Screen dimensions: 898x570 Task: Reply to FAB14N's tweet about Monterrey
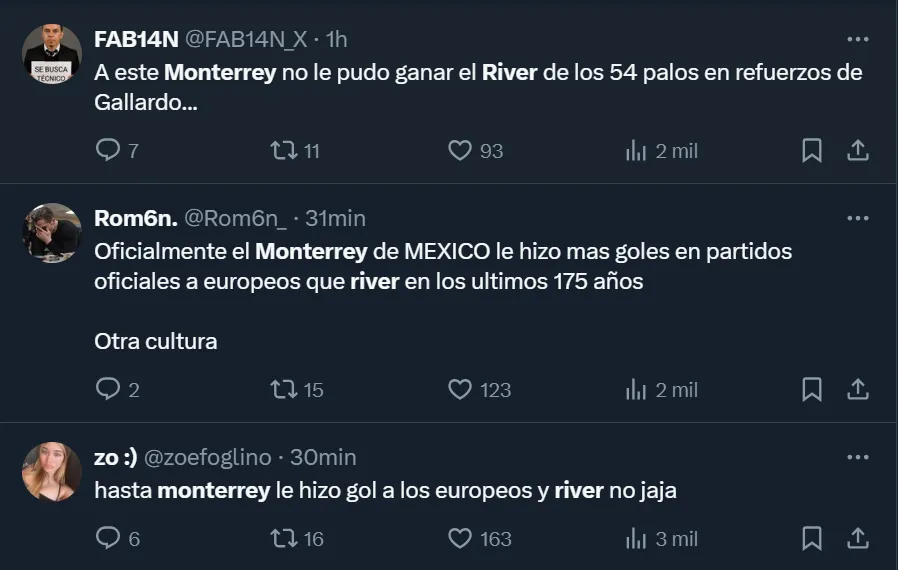pos(108,151)
